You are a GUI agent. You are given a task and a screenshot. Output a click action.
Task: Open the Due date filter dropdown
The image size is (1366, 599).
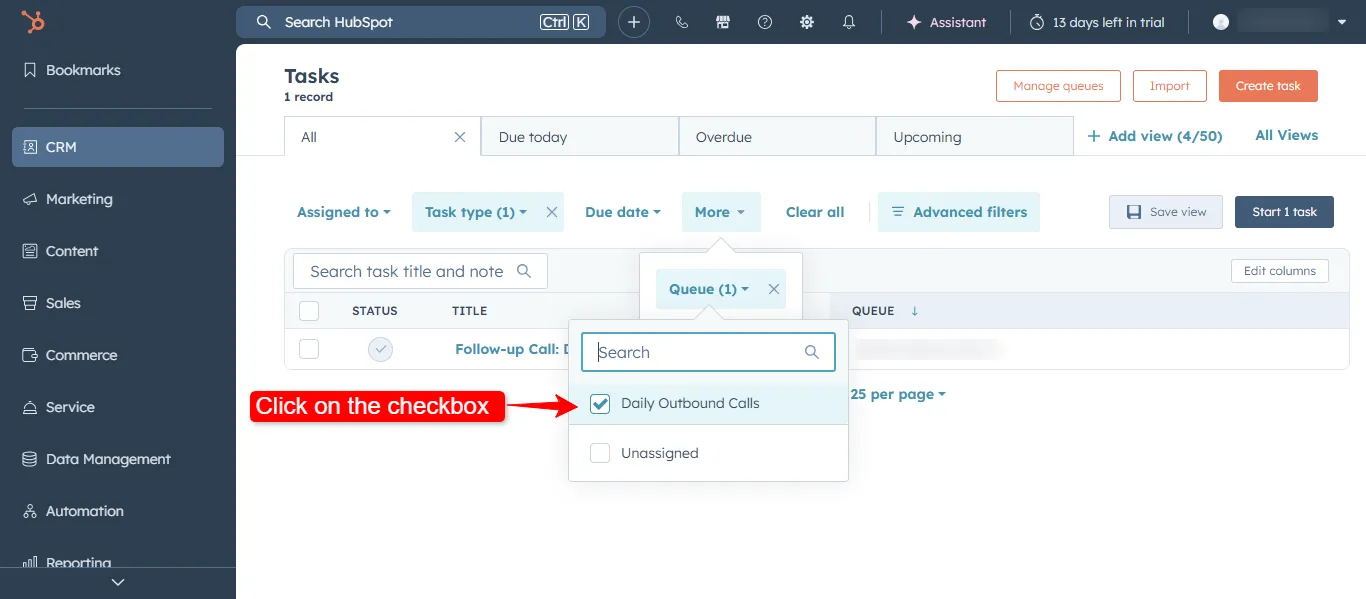(x=623, y=212)
